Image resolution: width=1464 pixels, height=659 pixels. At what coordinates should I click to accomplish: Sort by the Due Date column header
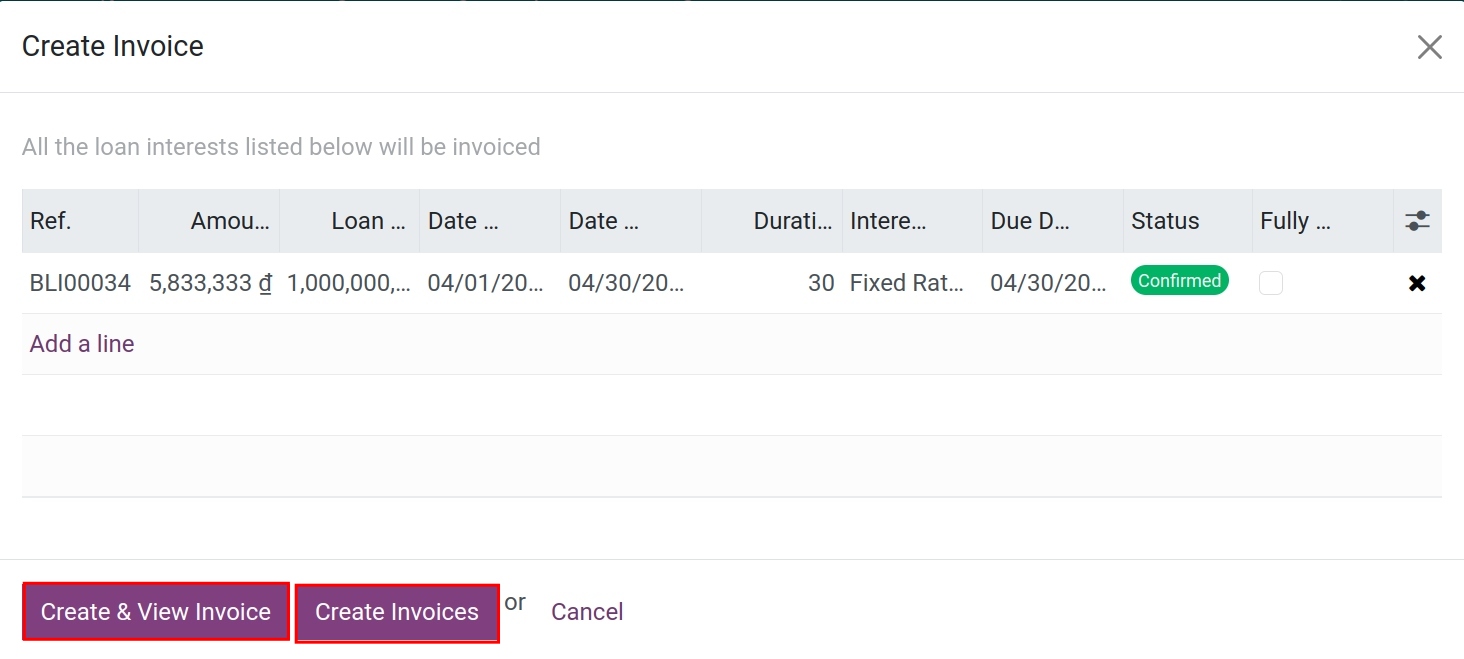[x=1053, y=221]
